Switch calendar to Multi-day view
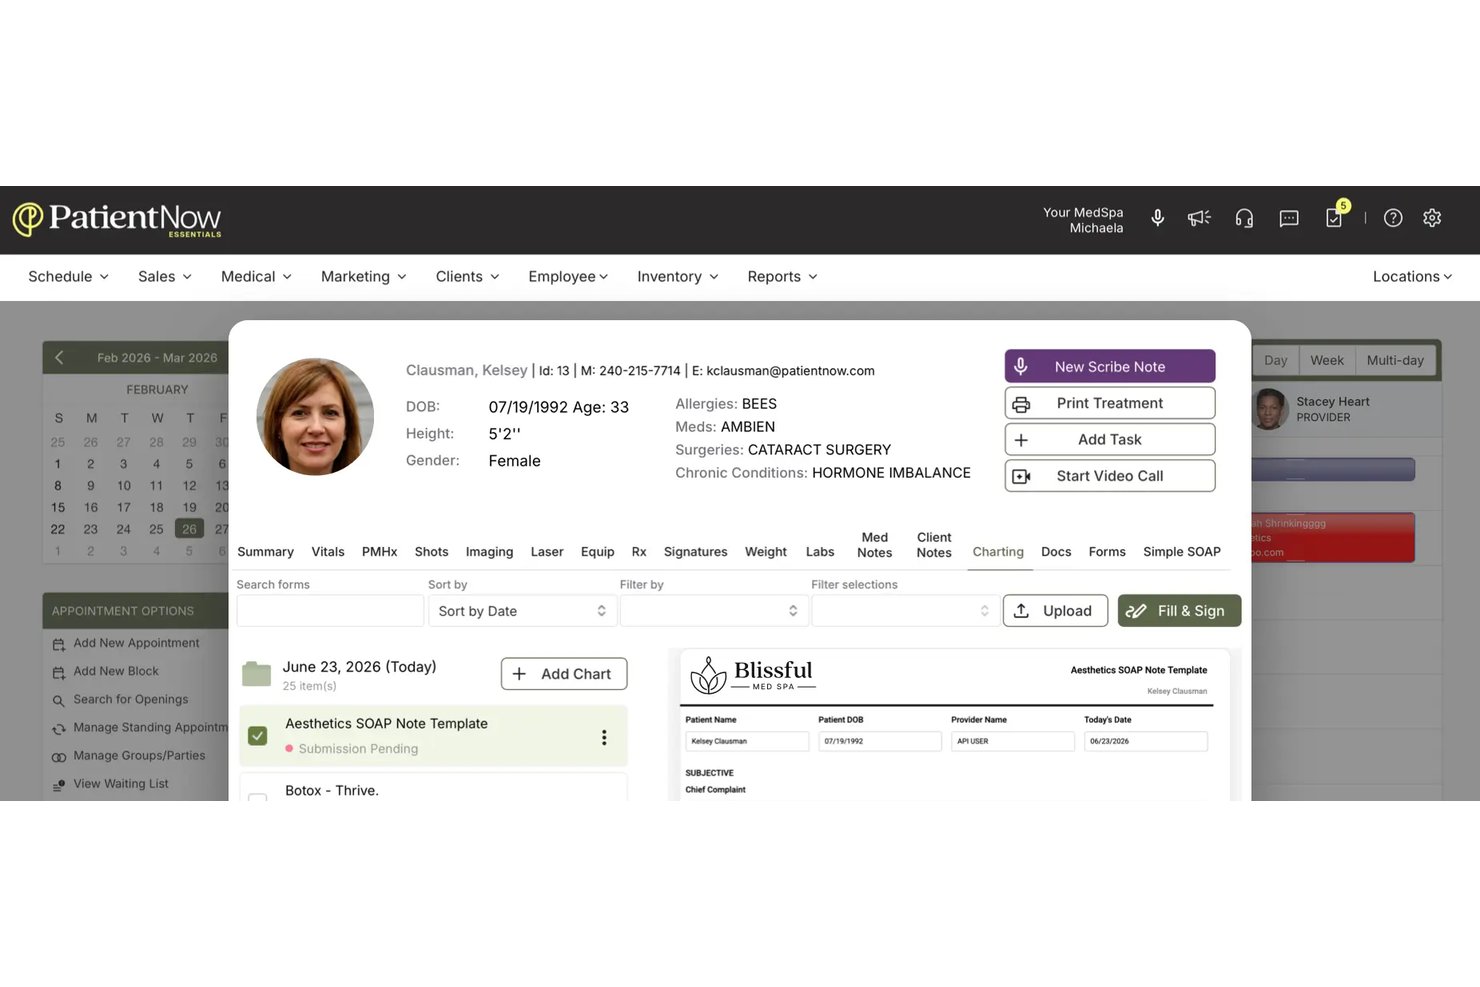This screenshot has height=987, width=1480. click(1395, 360)
